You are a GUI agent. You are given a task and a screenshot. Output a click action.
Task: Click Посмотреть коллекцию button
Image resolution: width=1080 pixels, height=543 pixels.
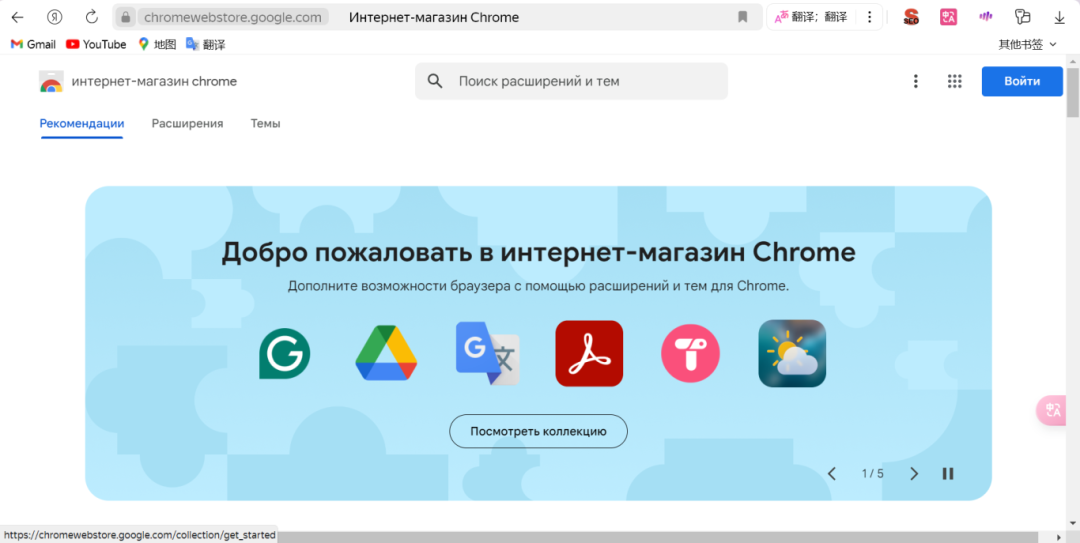(539, 432)
